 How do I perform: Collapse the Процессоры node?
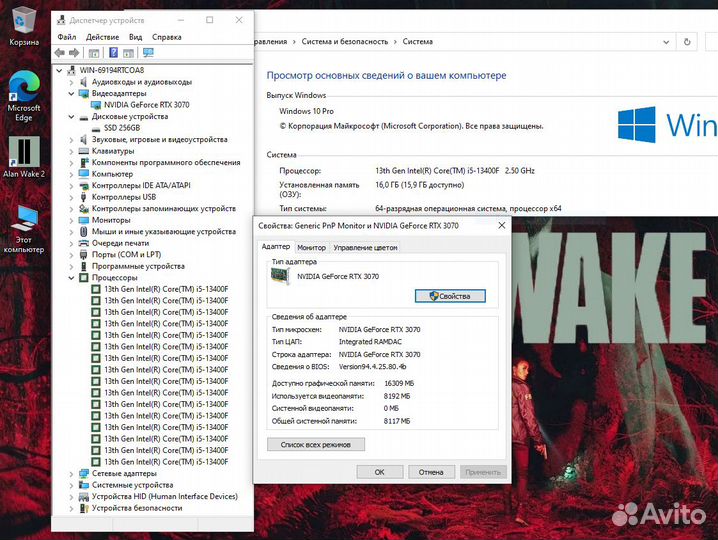[x=71, y=278]
